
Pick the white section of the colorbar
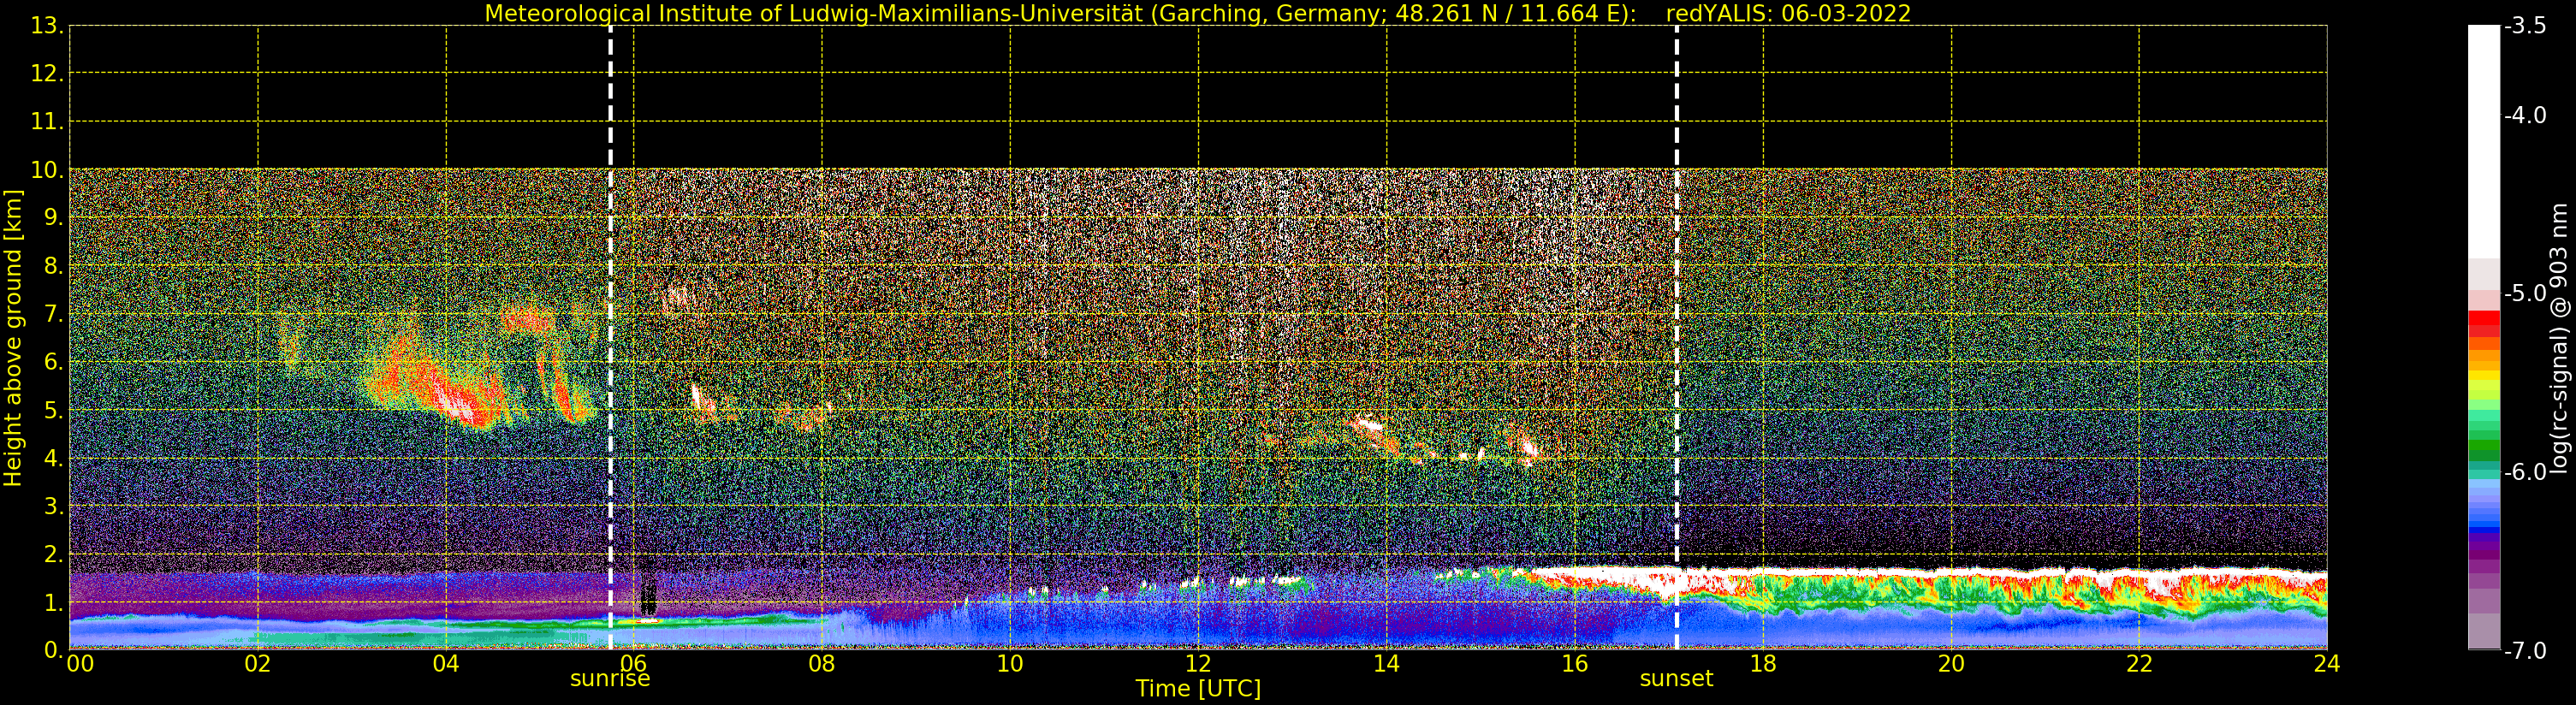[x=2484, y=140]
